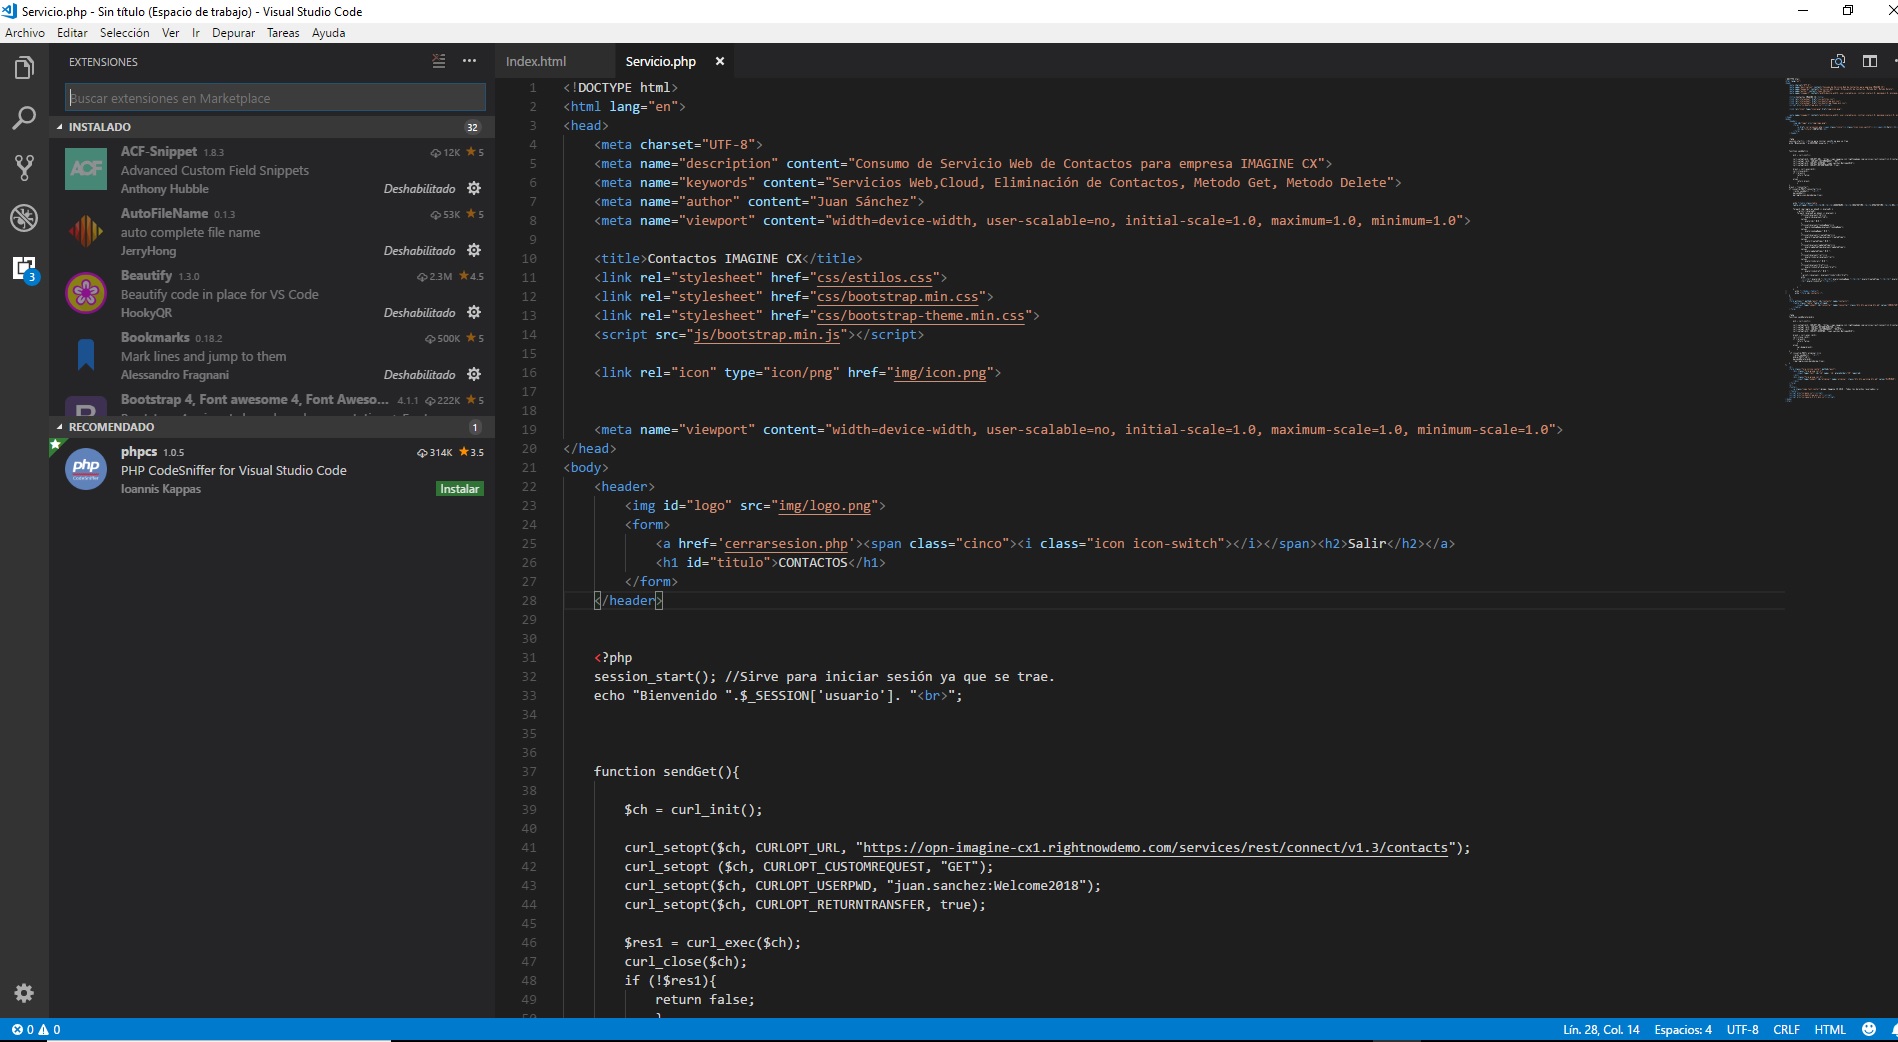Open HTML preview from editor toolbar
This screenshot has width=1898, height=1042.
point(1838,61)
